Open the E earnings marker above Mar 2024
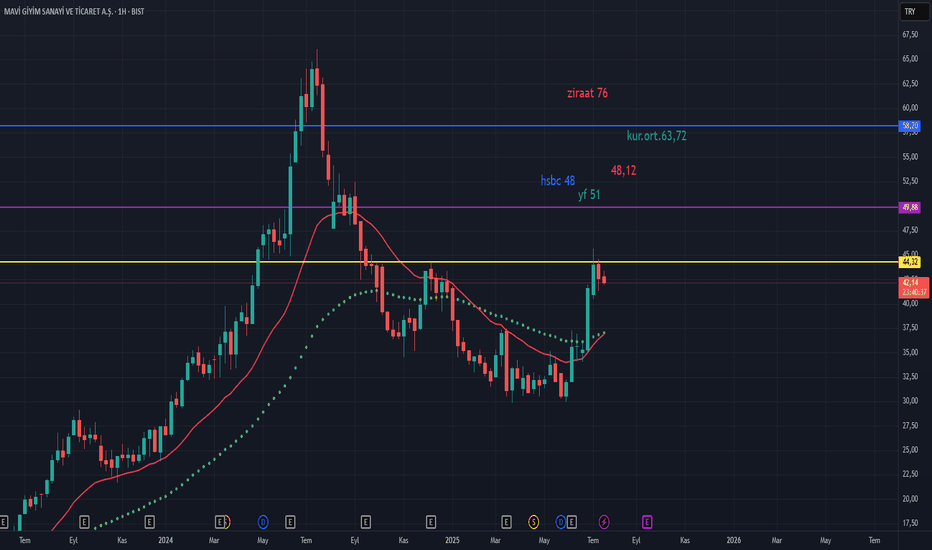The height and width of the screenshot is (550, 932). pos(219,522)
